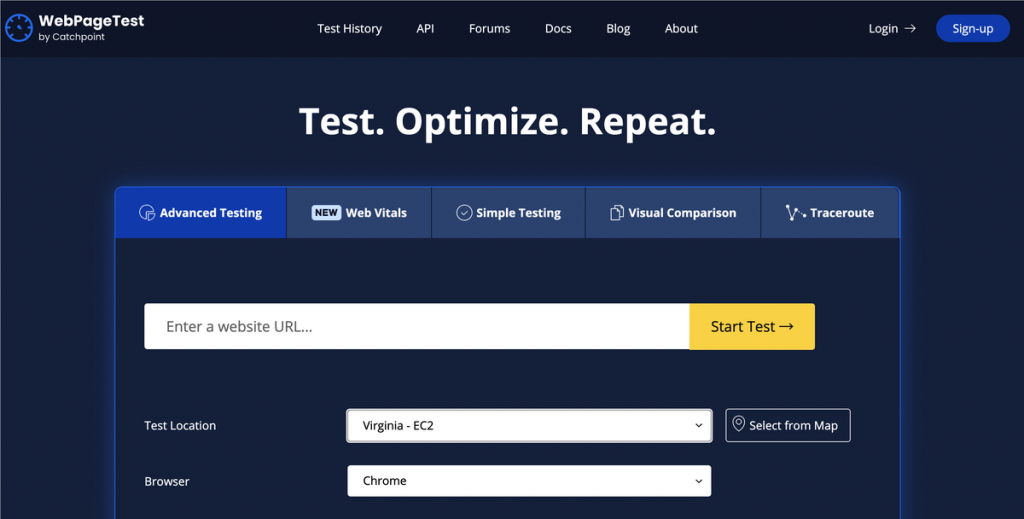
Task: Open the Browser dropdown showing Chrome
Action: click(529, 481)
